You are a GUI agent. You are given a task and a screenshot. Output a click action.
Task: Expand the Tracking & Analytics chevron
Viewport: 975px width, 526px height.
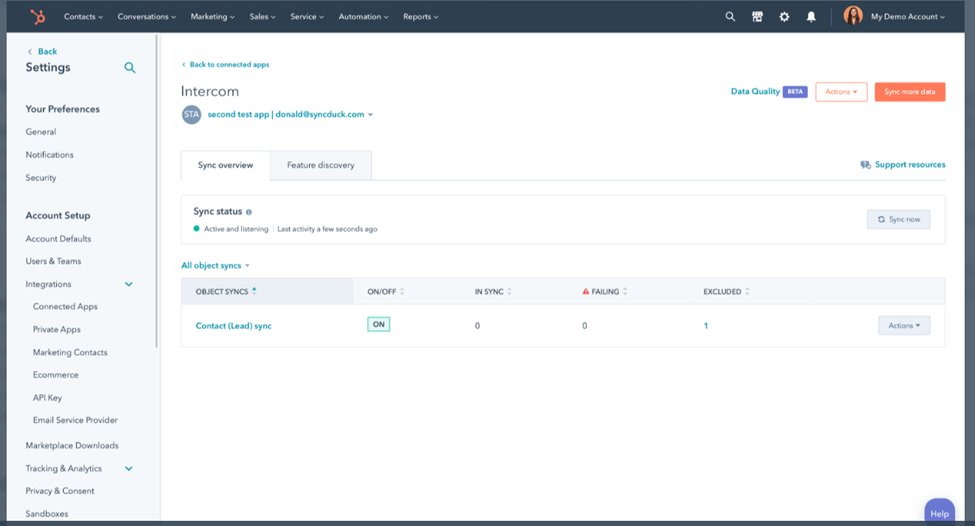pos(129,469)
